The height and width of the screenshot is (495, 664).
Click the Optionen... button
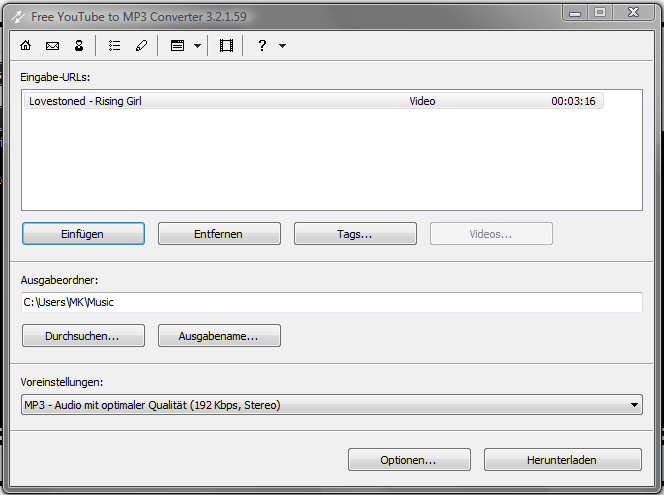tap(409, 460)
